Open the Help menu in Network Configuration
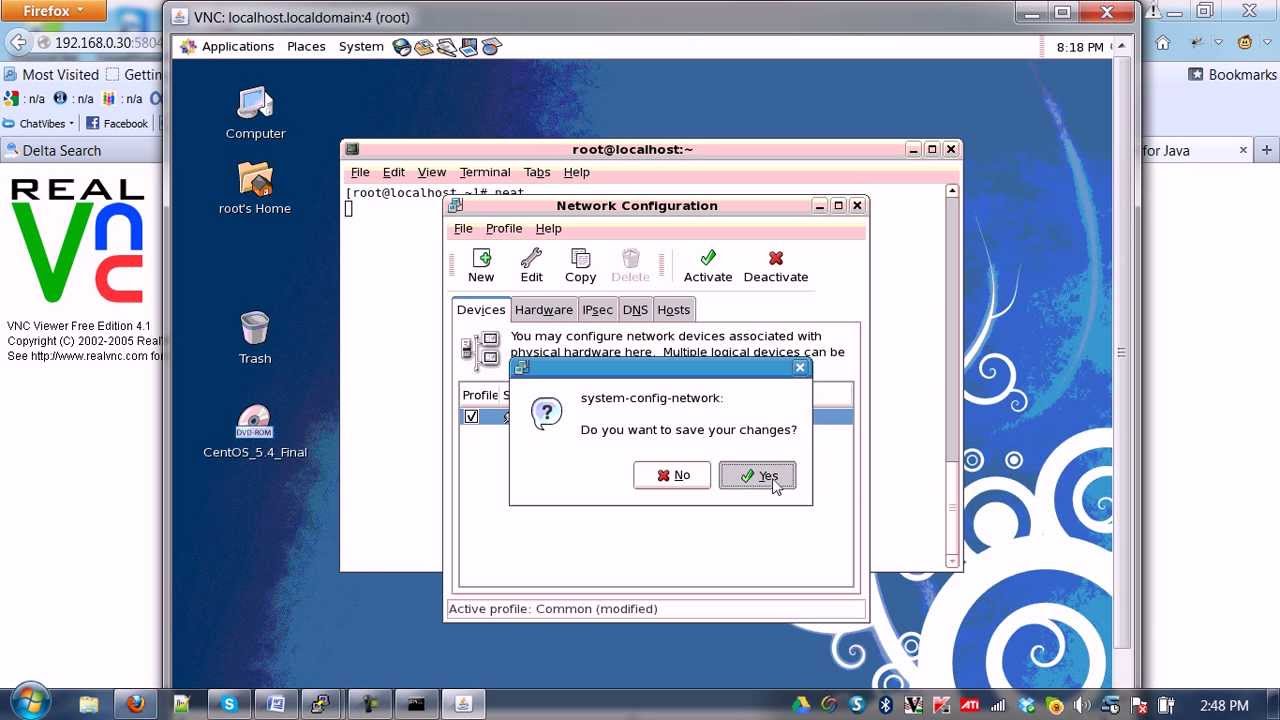1280x720 pixels. point(548,228)
